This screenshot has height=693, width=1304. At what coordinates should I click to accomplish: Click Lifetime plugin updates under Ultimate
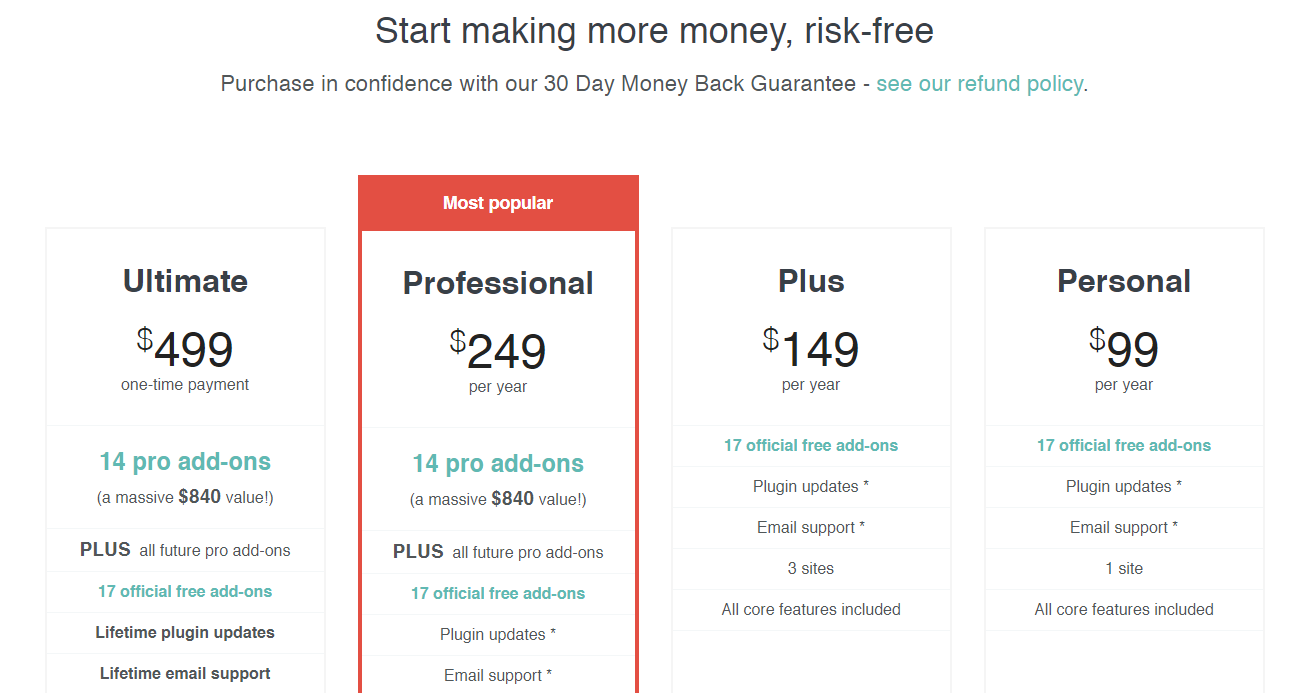click(x=184, y=632)
